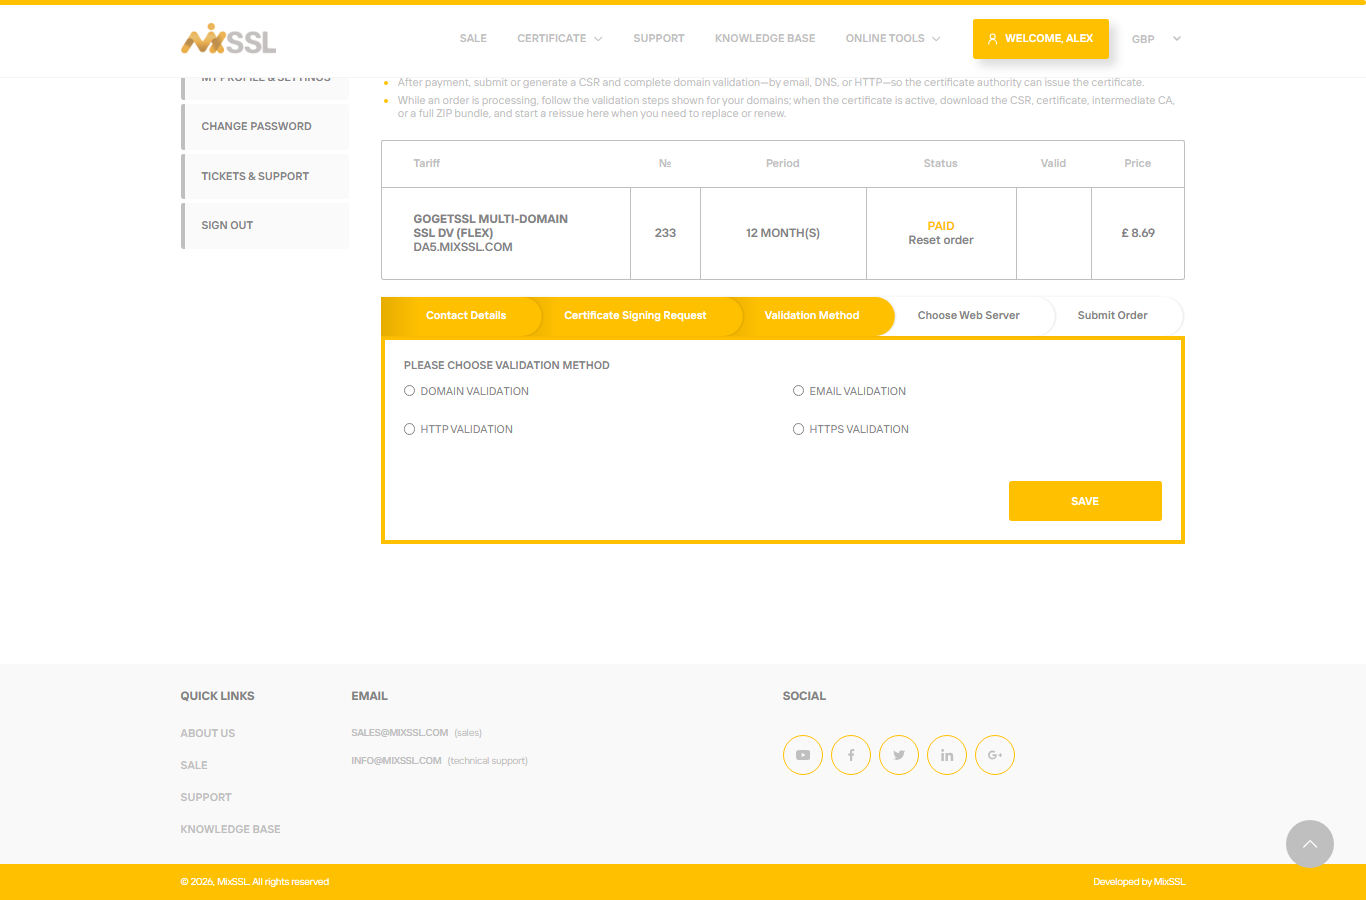Click the 12 MONTH(S) period cell
The image size is (1366, 900).
tap(783, 233)
